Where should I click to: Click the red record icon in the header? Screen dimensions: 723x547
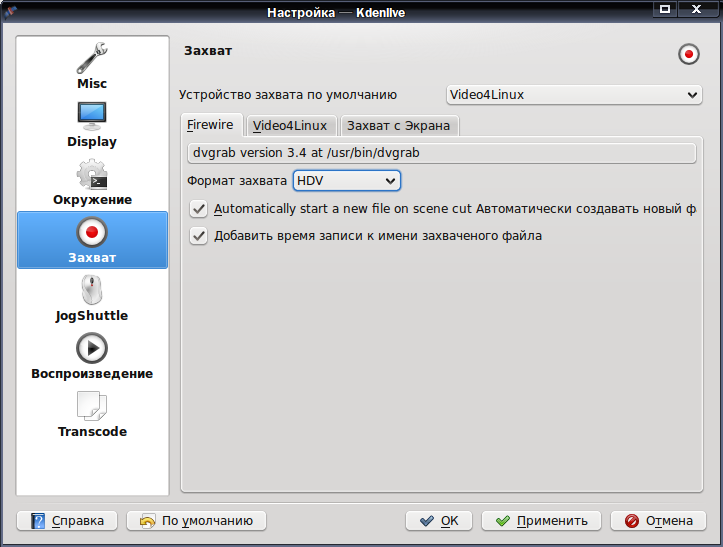pos(689,54)
